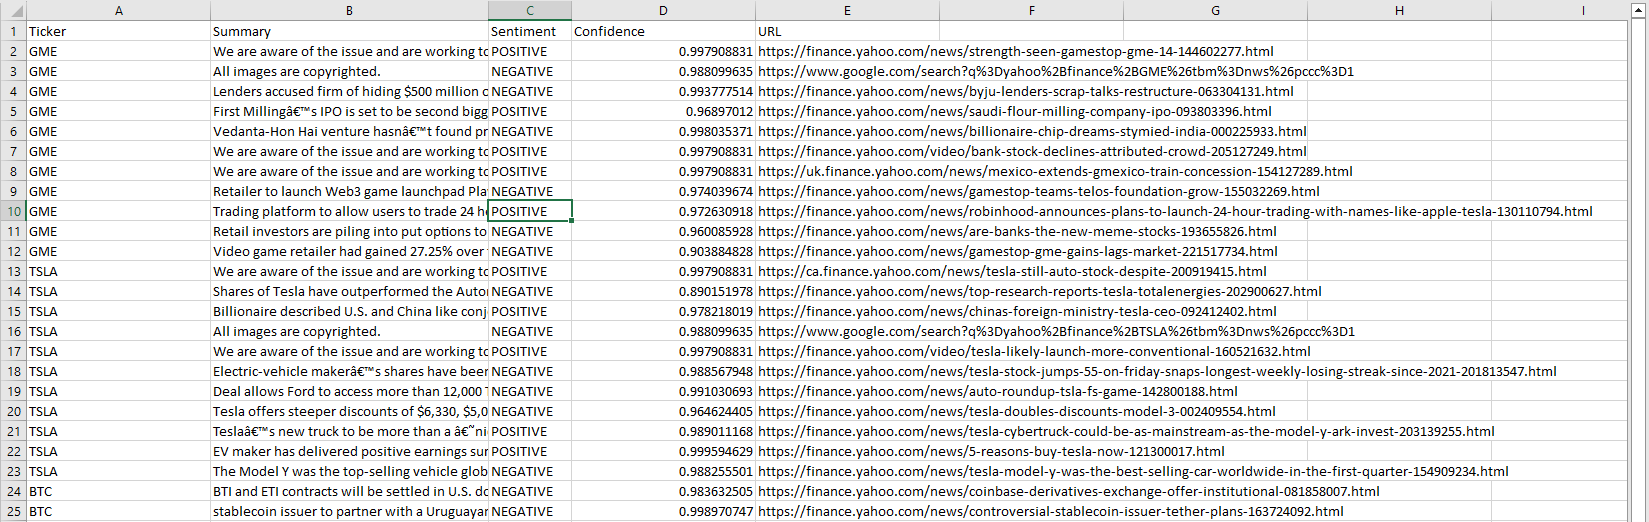Select summary 'Shares of Tesla have outperformed'
Viewport: 1649px width, 522px height.
349,291
